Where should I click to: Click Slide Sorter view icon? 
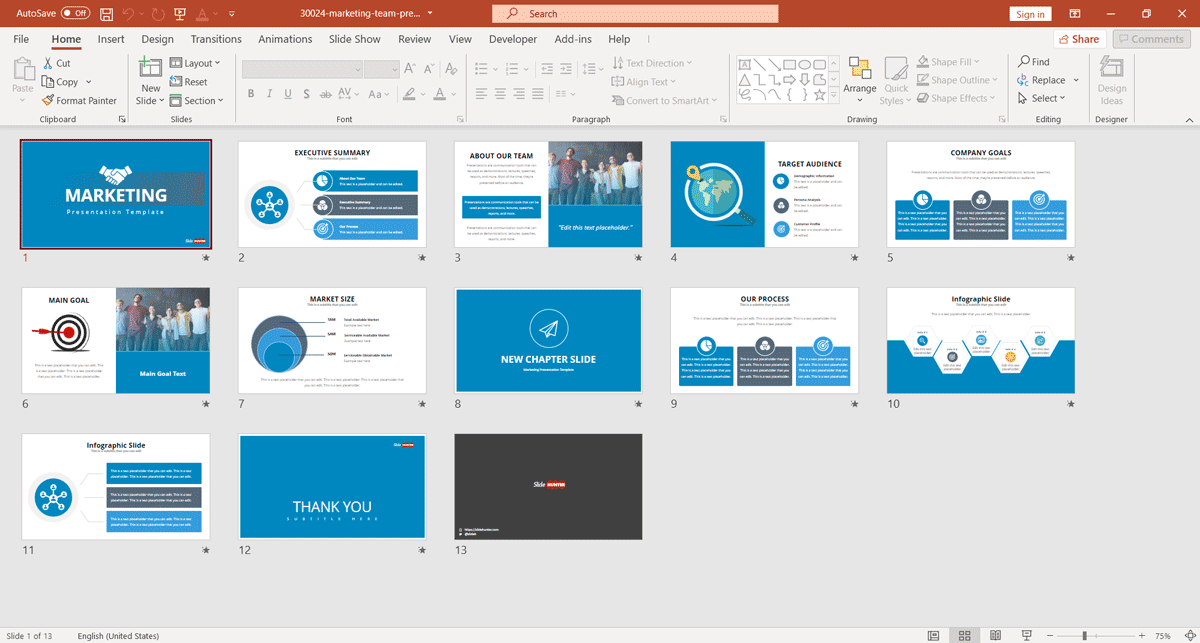coord(964,635)
